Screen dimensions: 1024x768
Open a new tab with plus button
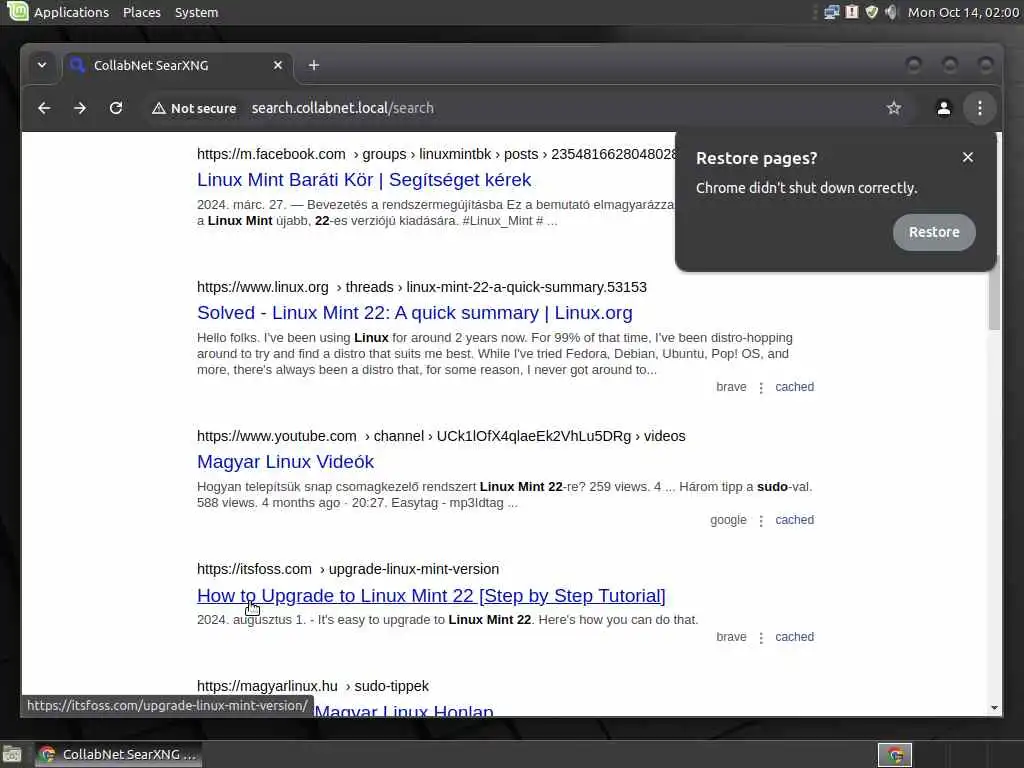point(314,65)
